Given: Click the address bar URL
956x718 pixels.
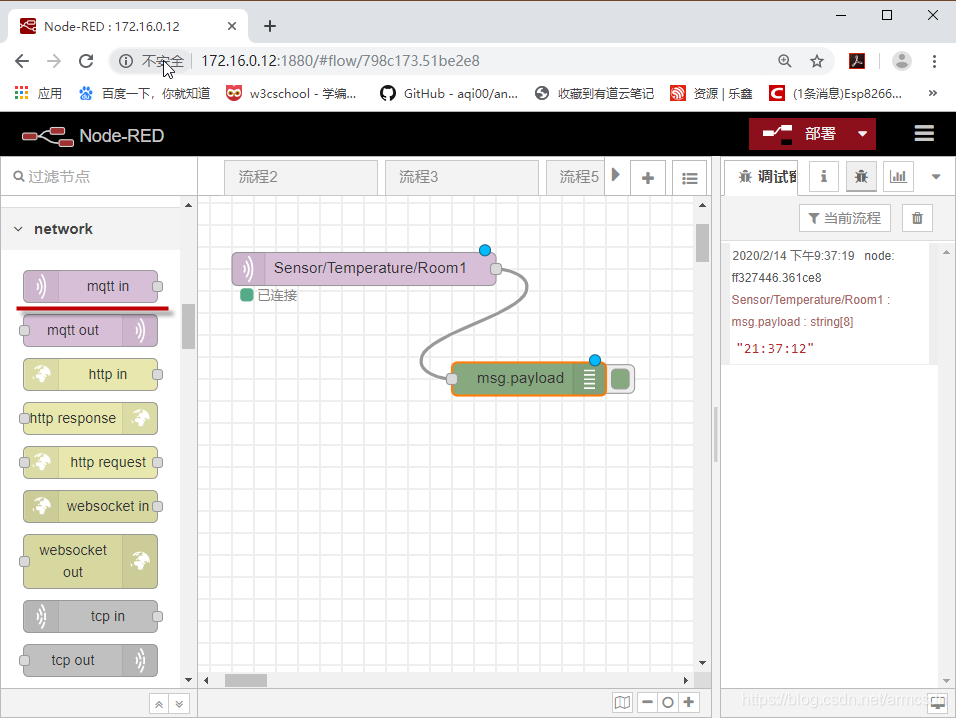Looking at the screenshot, I should (340, 61).
